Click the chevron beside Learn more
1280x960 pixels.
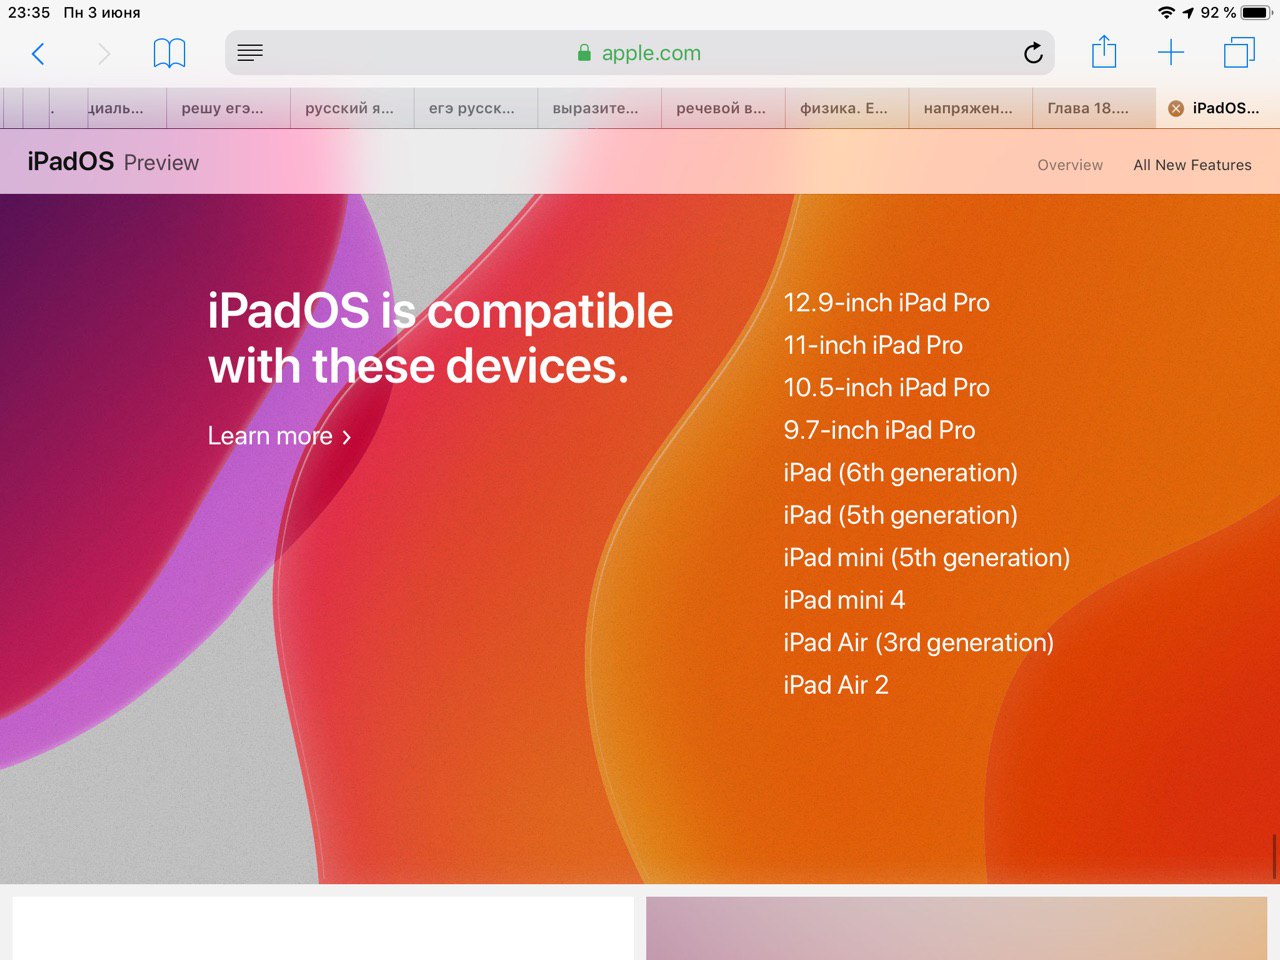coord(346,437)
